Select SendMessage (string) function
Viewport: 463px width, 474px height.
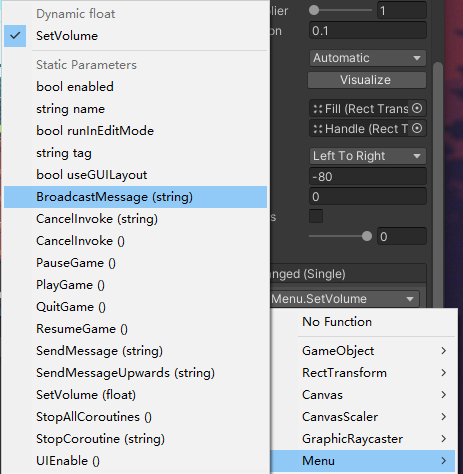pyautogui.click(x=135, y=351)
